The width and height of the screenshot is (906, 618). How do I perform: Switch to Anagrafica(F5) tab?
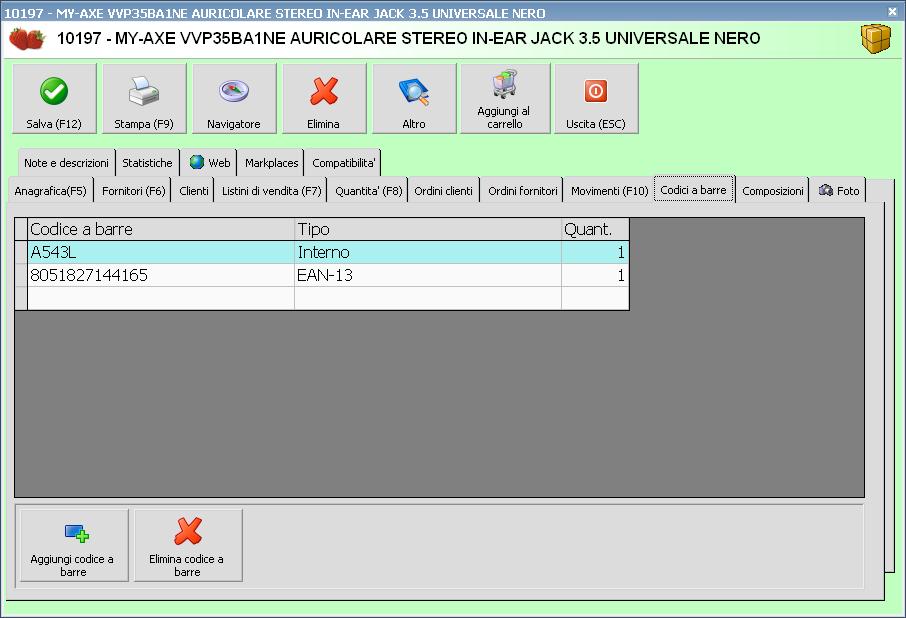coord(50,191)
